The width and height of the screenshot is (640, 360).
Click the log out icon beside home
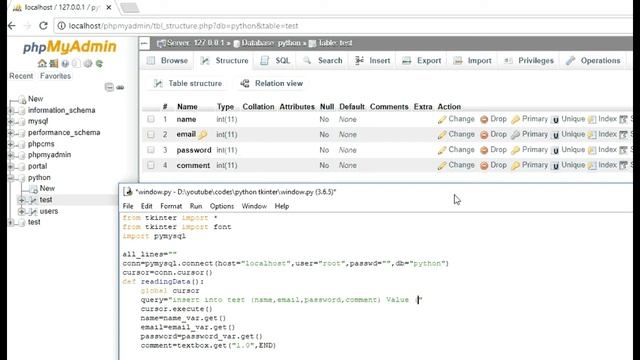(x=53, y=64)
